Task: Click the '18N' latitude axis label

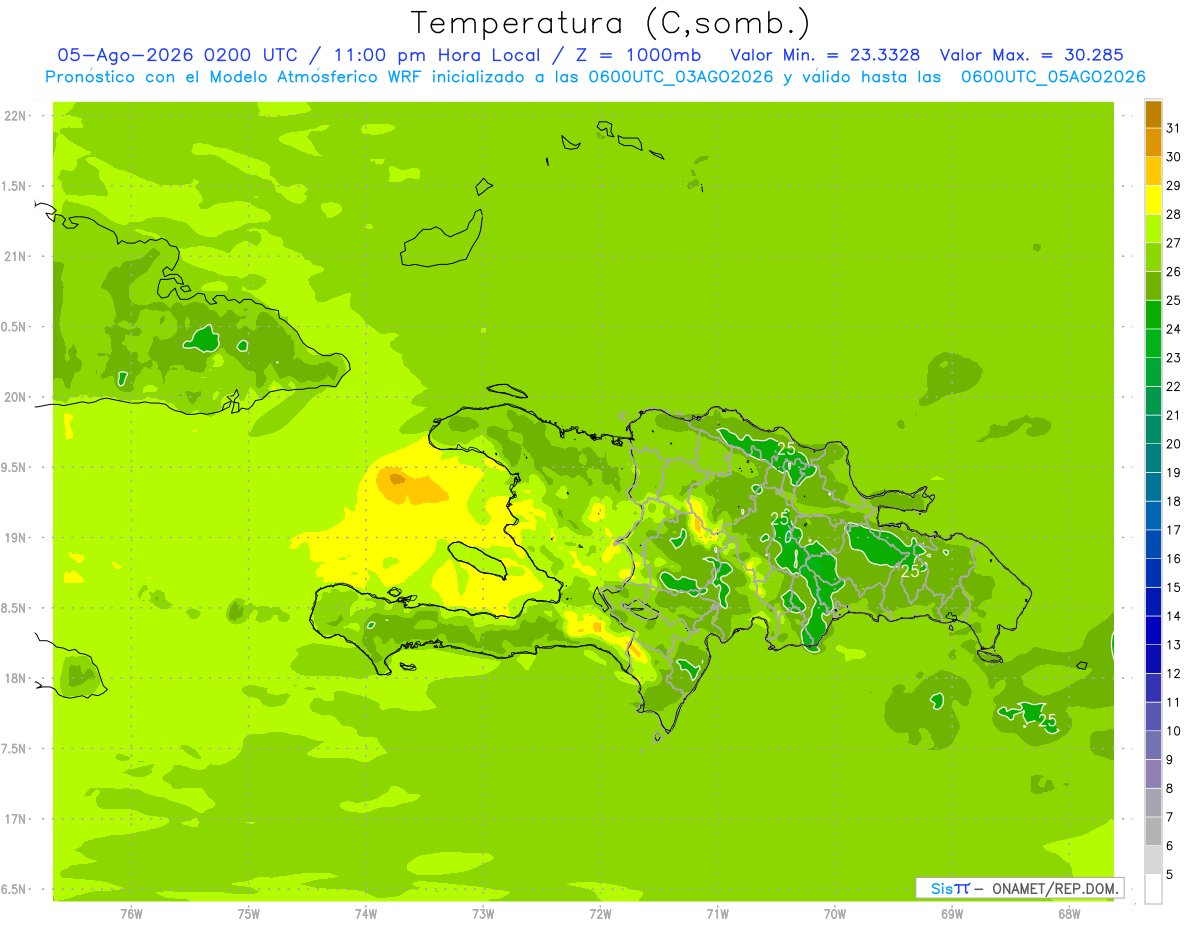Action: click(15, 678)
